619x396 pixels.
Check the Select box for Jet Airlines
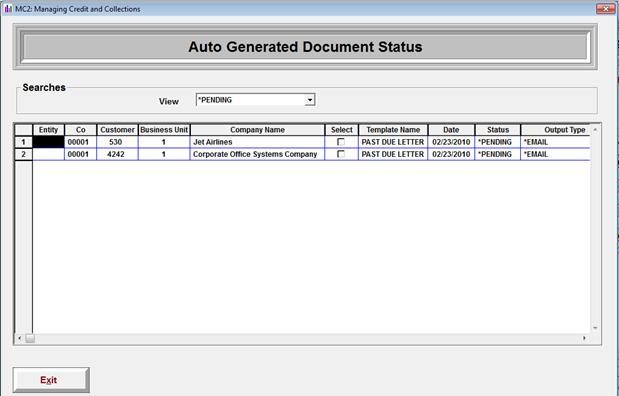[x=341, y=142]
